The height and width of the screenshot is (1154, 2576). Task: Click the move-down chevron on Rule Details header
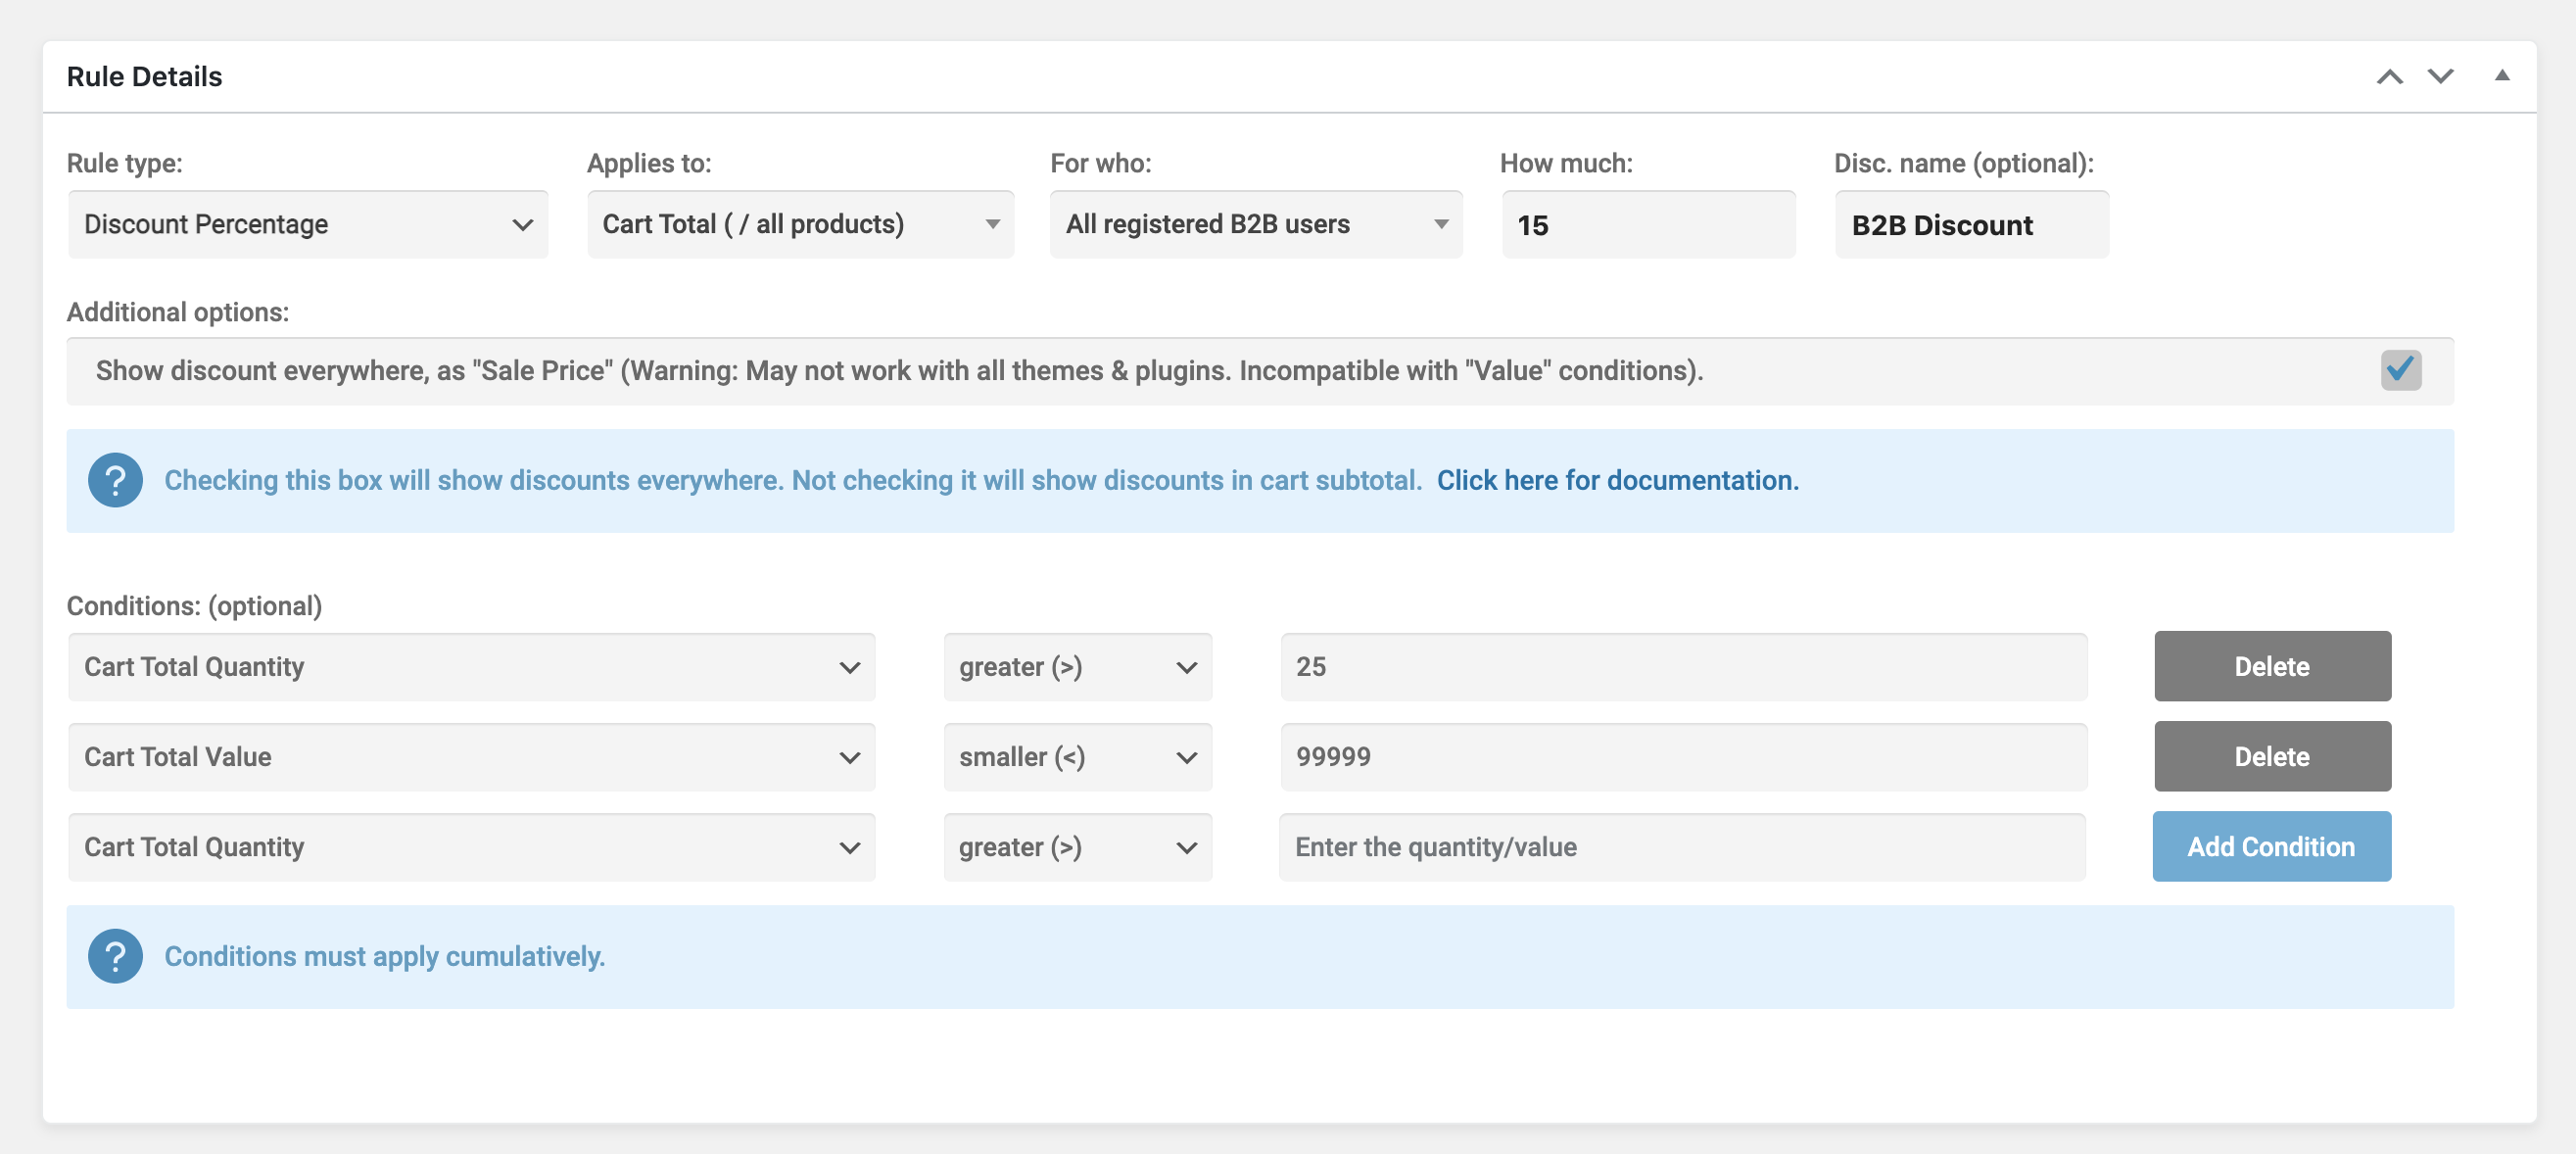(2440, 75)
